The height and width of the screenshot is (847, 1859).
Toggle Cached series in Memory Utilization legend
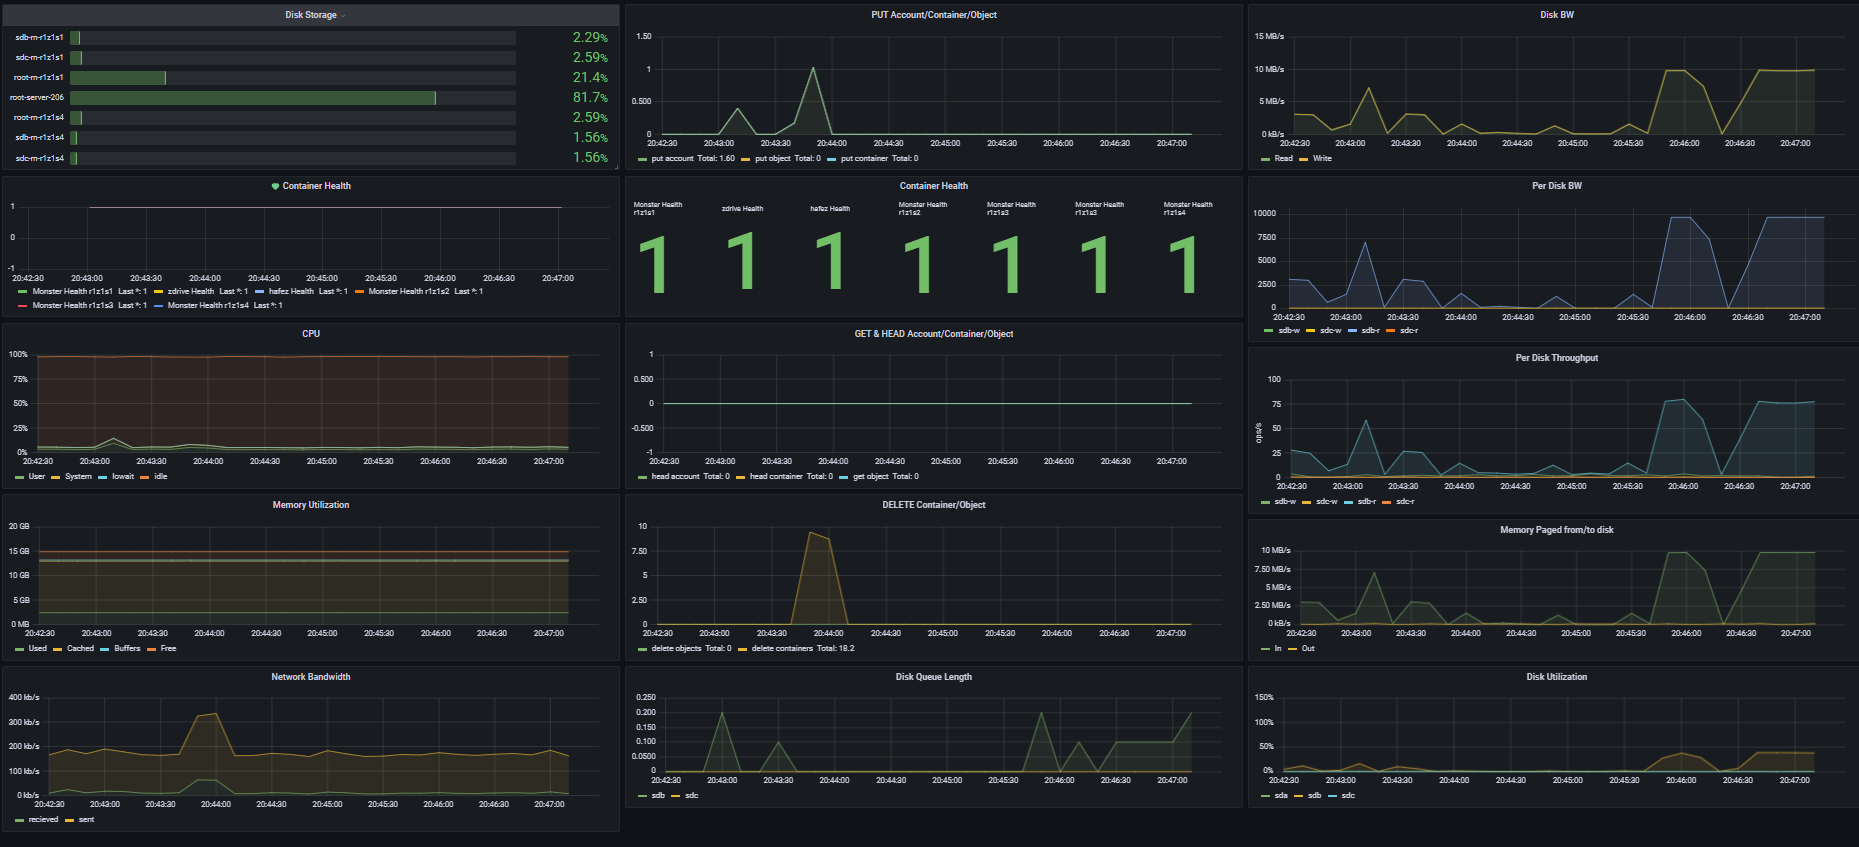pos(80,649)
